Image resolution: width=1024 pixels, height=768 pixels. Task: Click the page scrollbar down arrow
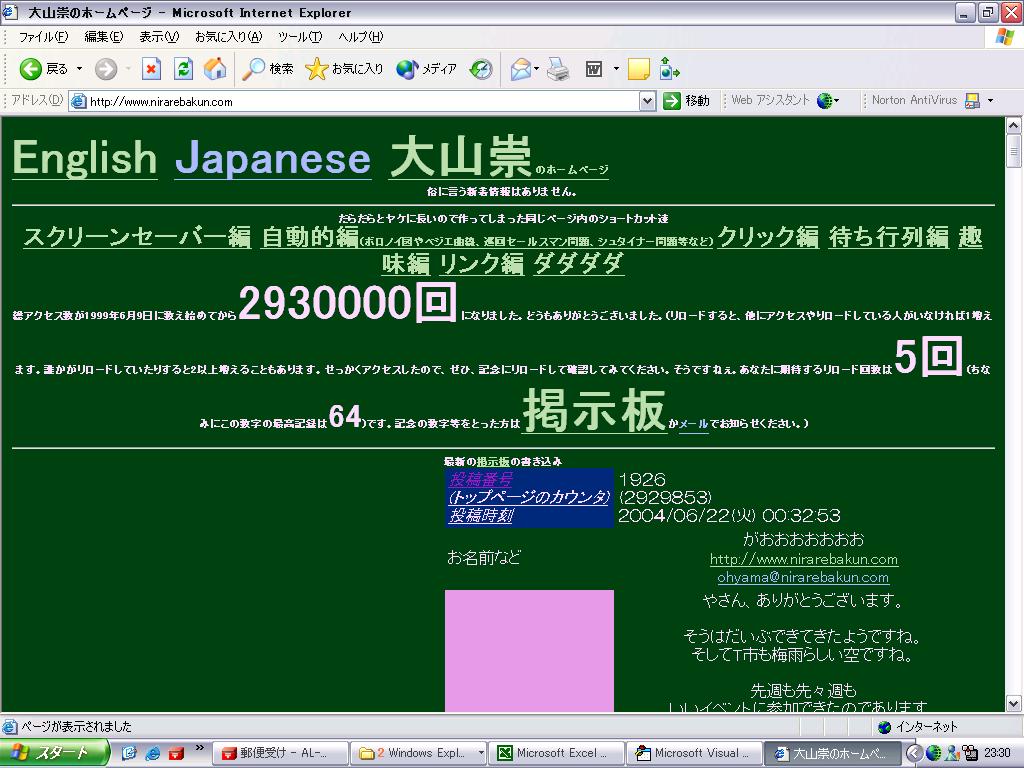pos(1014,703)
